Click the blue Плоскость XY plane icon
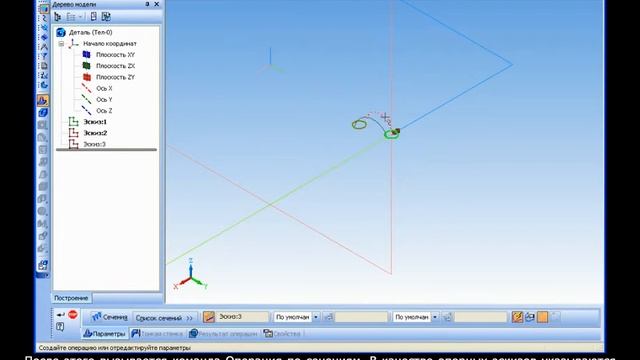Image resolution: width=640 pixels, height=360 pixels. (86, 54)
